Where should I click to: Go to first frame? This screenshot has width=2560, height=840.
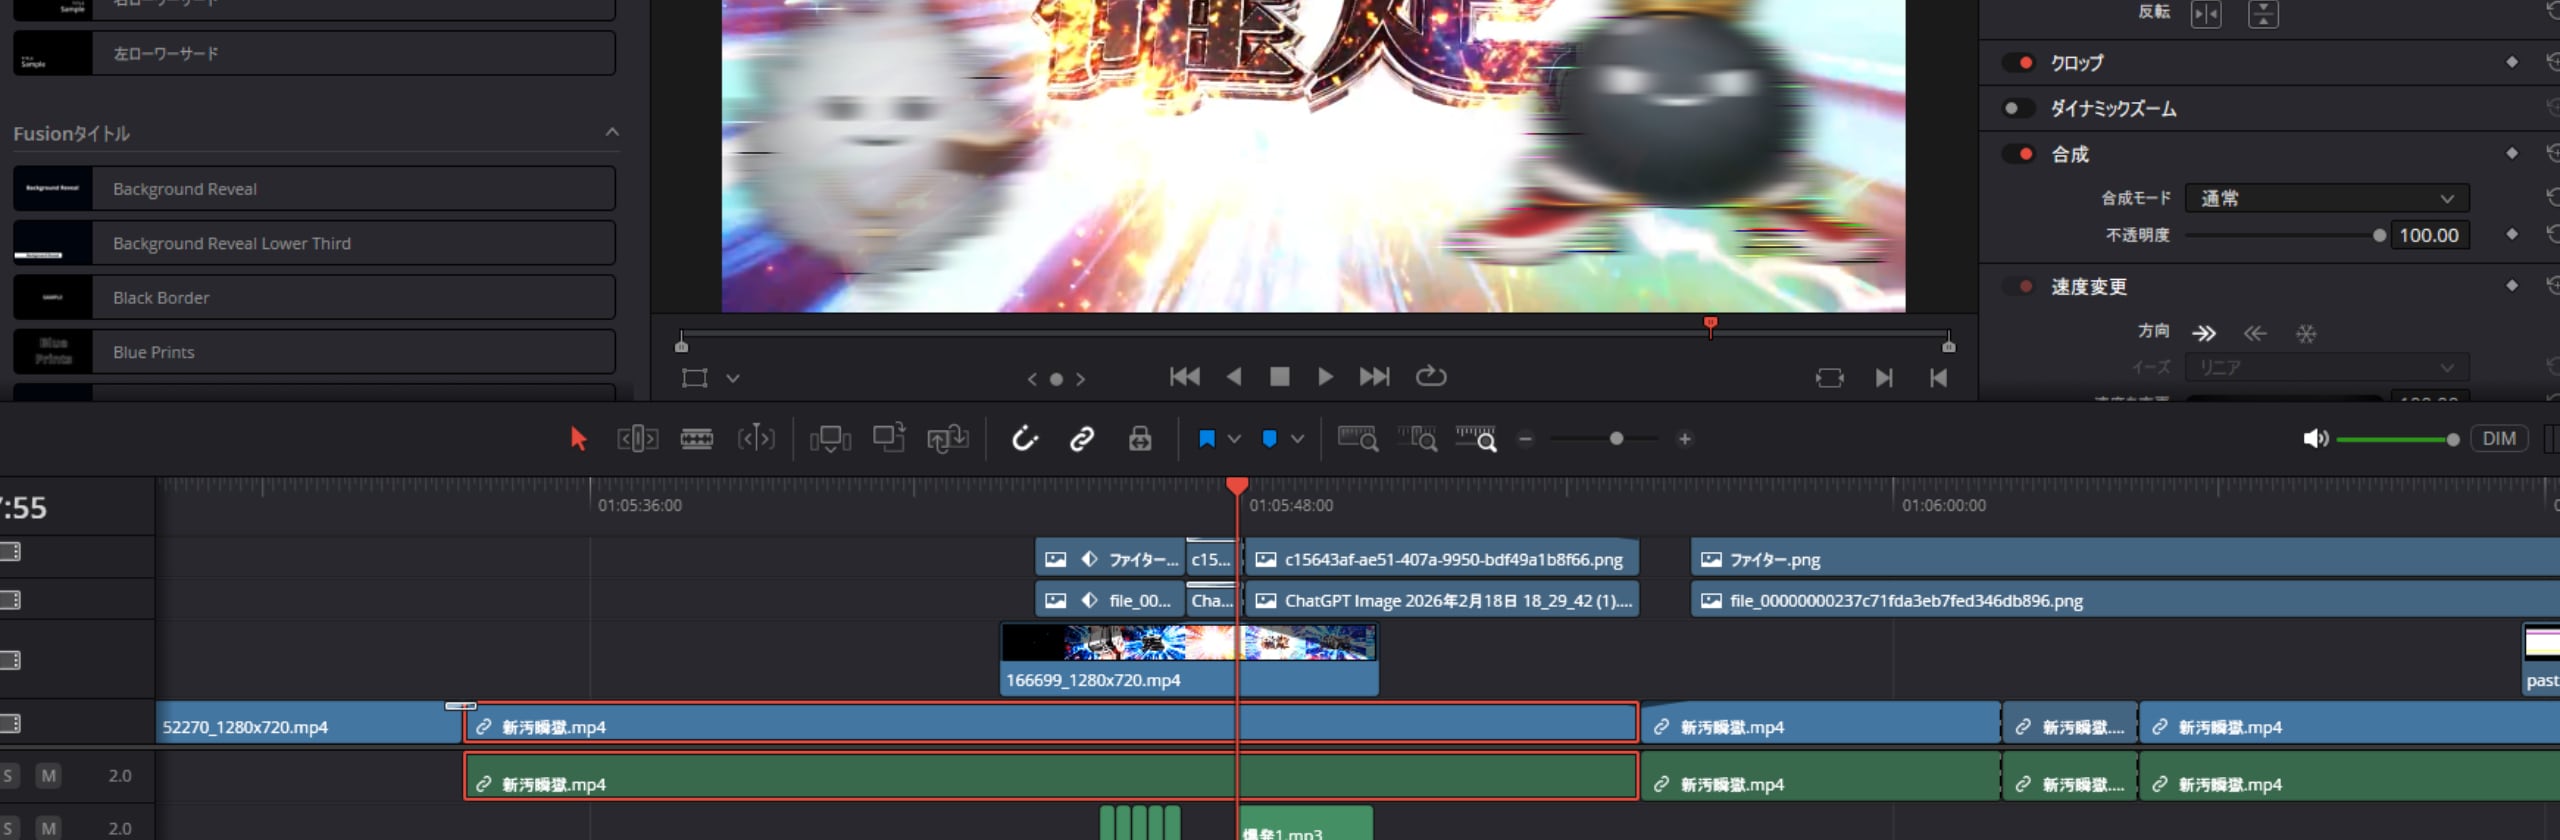1185,377
